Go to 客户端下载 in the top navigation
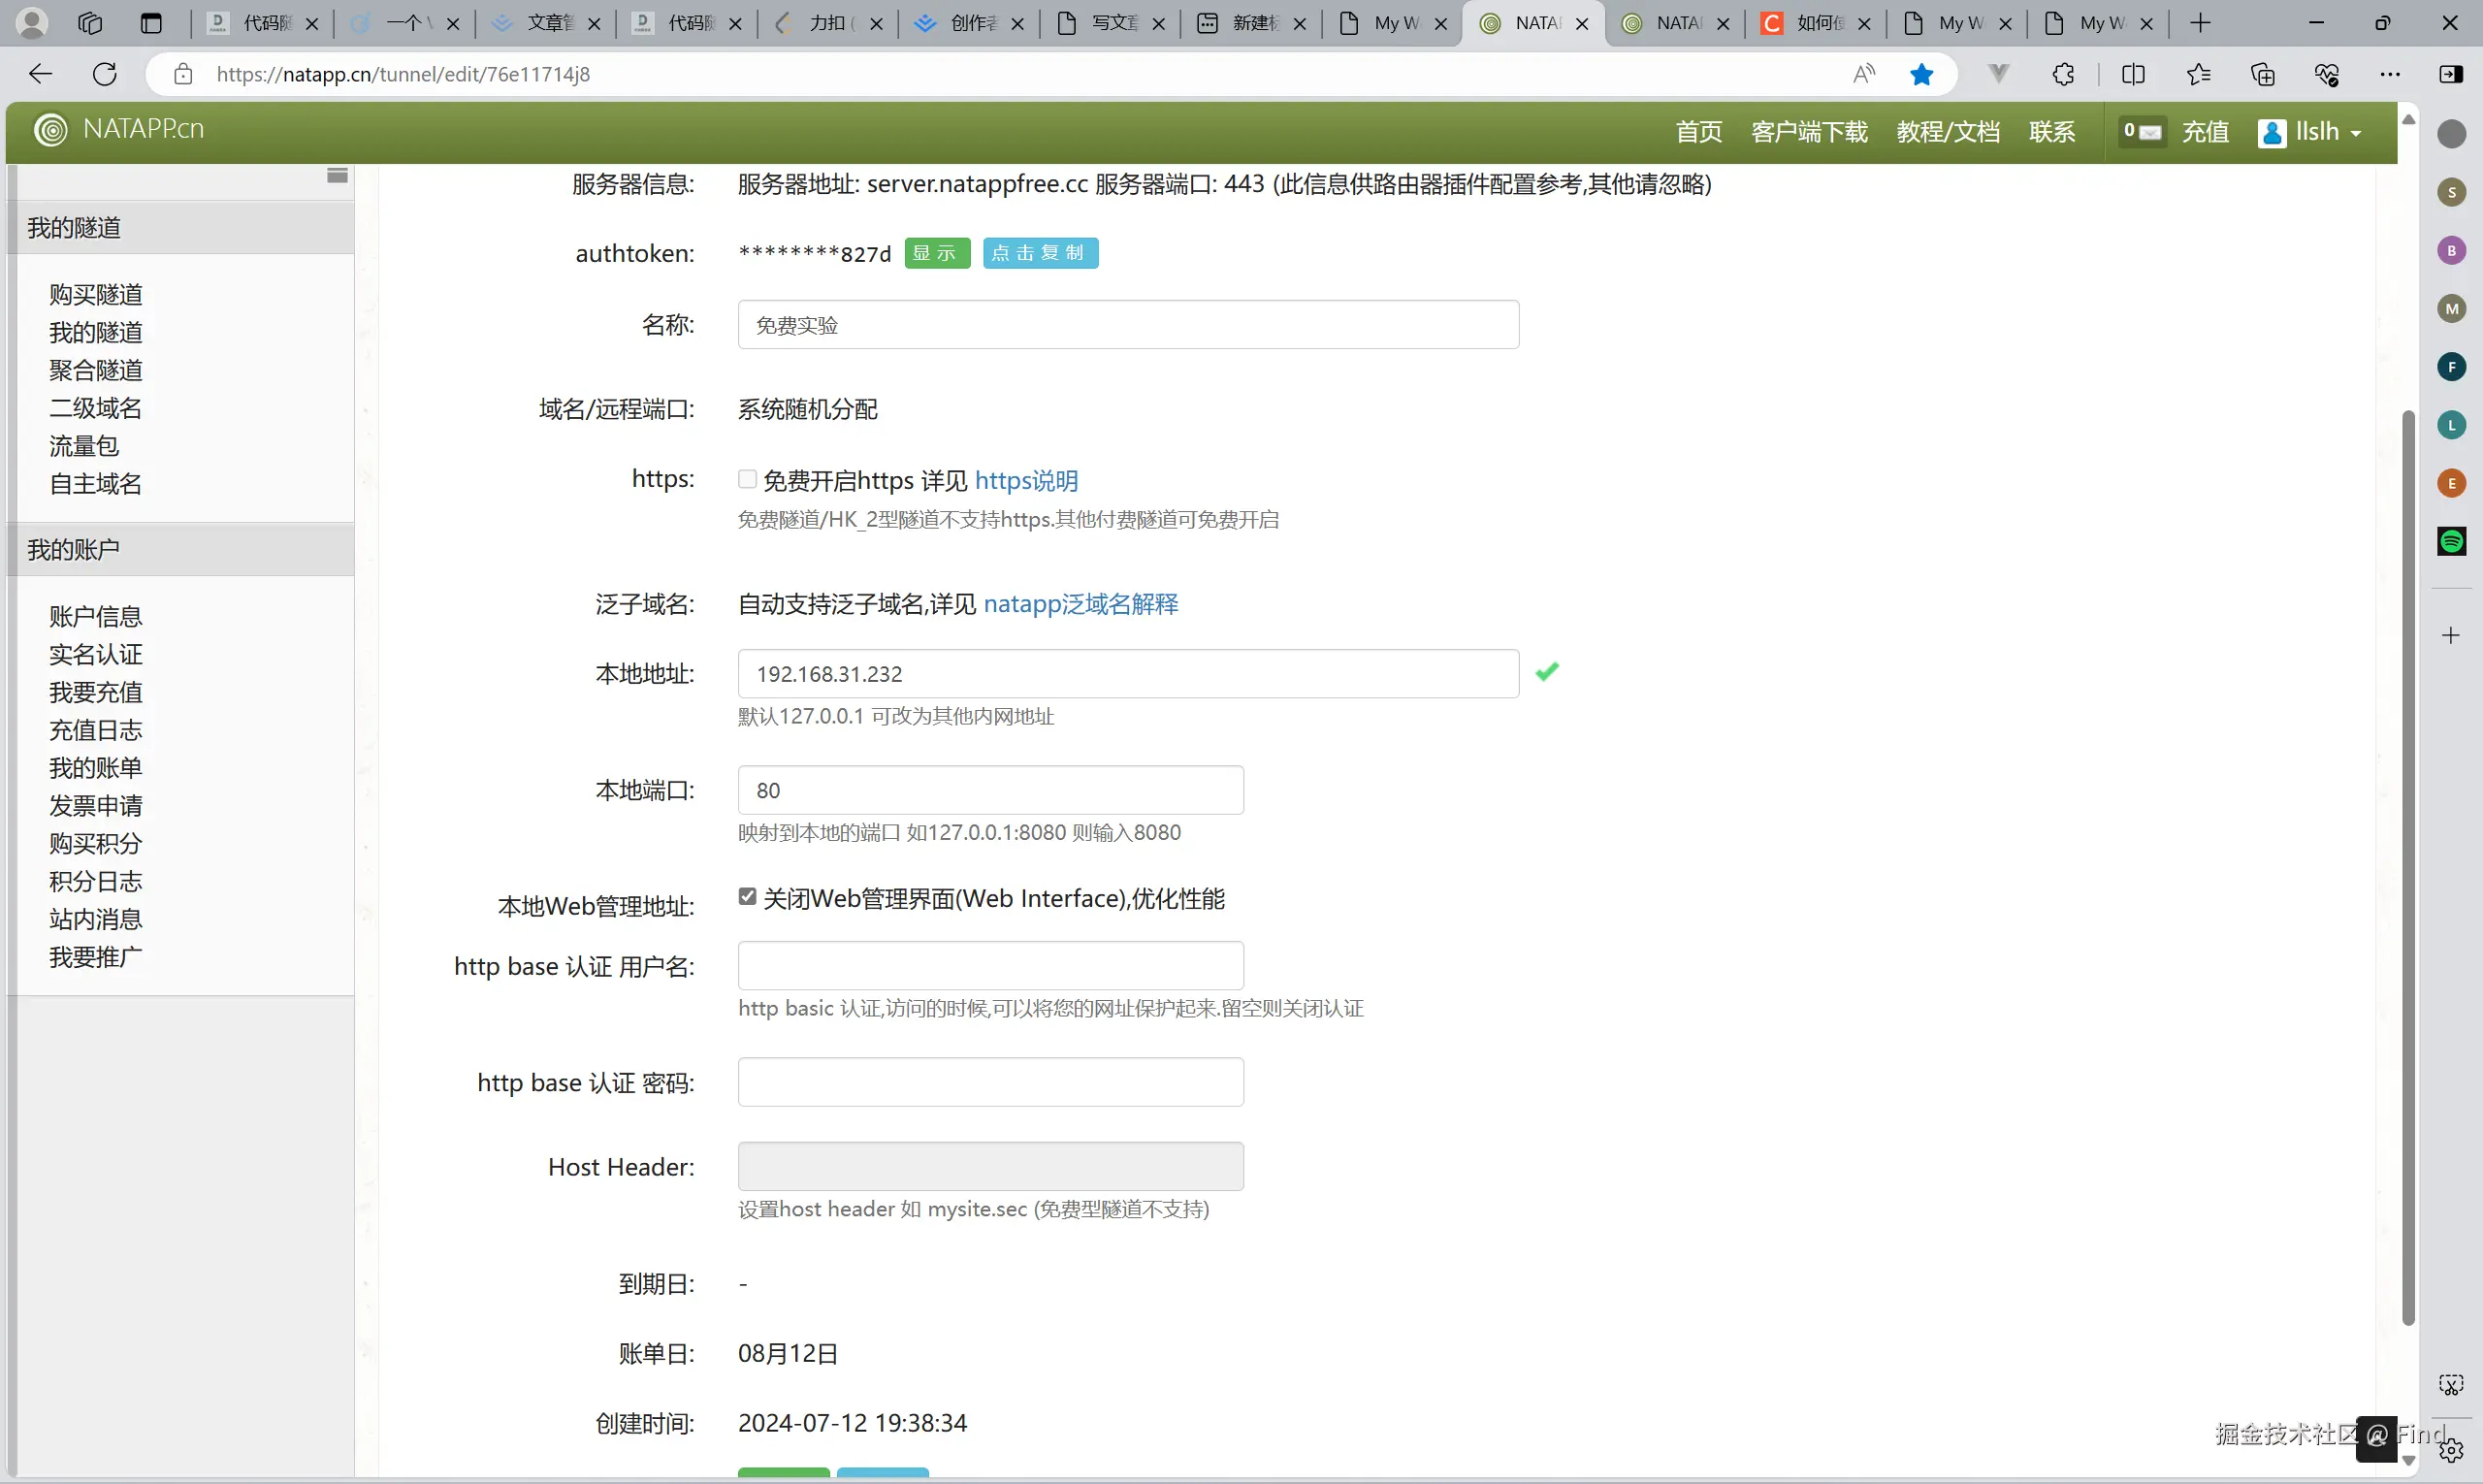This screenshot has height=1484, width=2483. pyautogui.click(x=1808, y=132)
